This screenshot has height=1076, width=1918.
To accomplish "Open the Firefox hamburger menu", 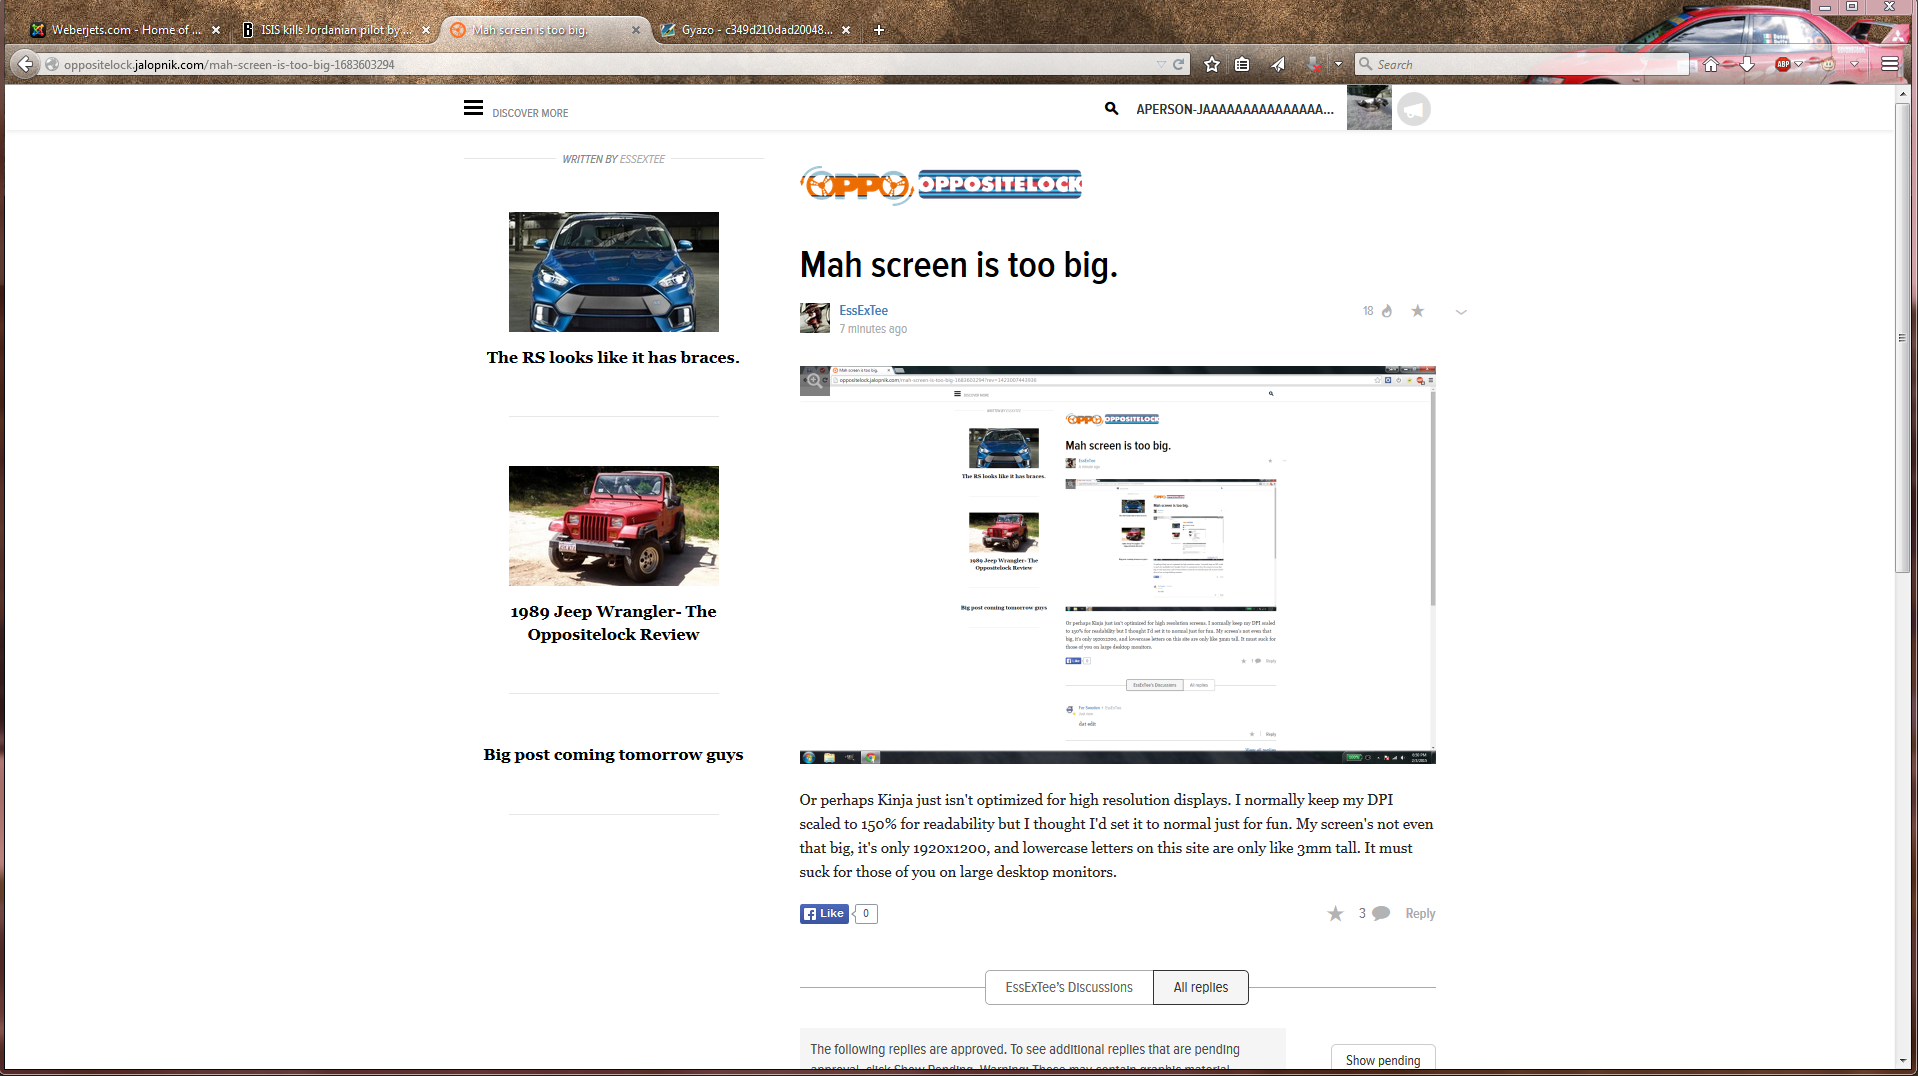I will coord(1889,64).
